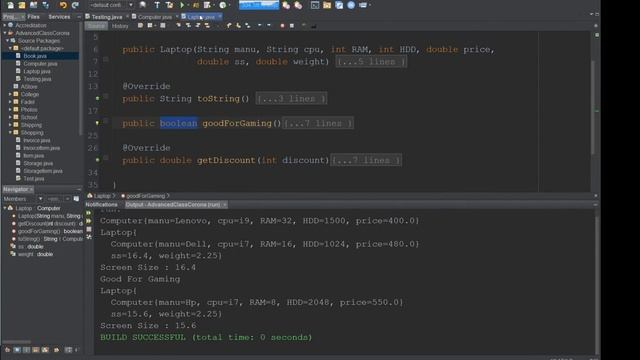
Task: Expand the Shipping package node
Action: pyautogui.click(x=10, y=125)
